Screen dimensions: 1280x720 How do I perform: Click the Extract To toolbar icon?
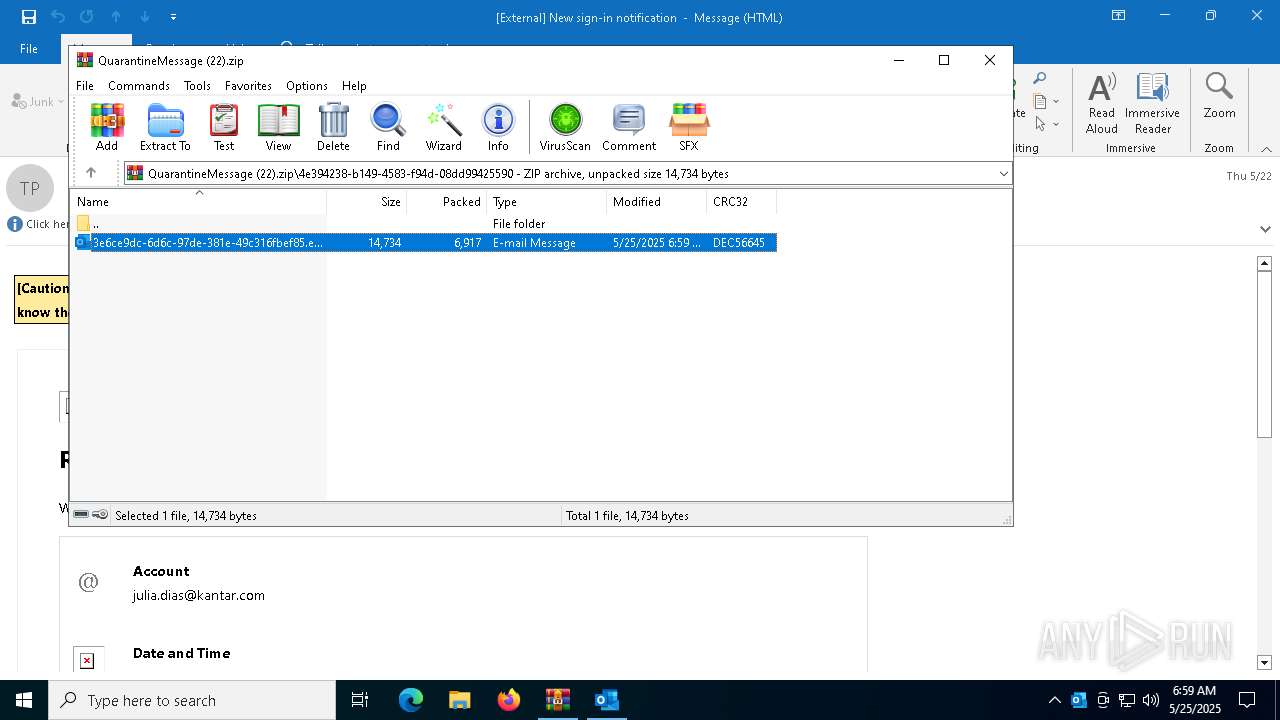click(165, 127)
